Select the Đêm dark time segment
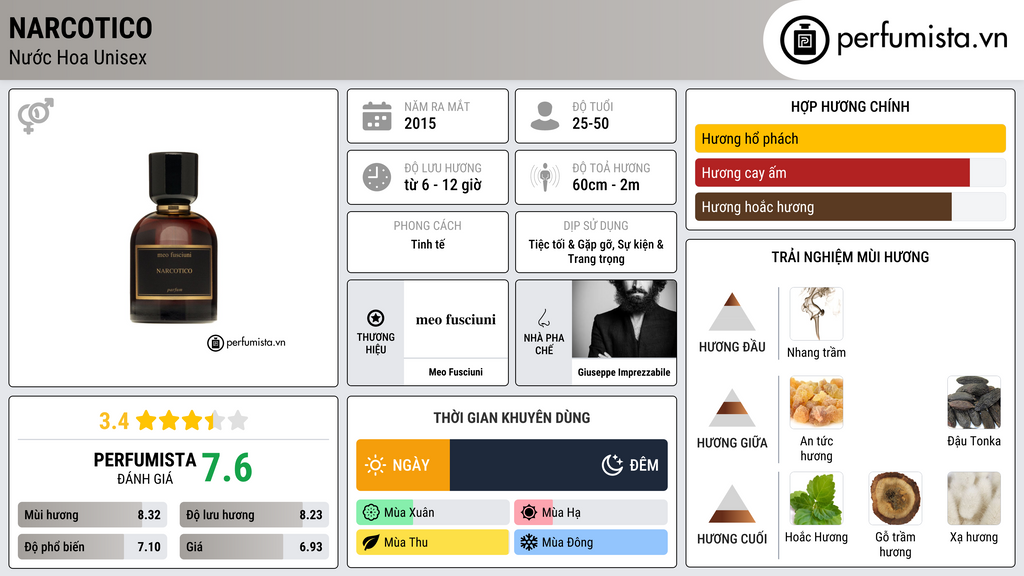 coord(559,465)
